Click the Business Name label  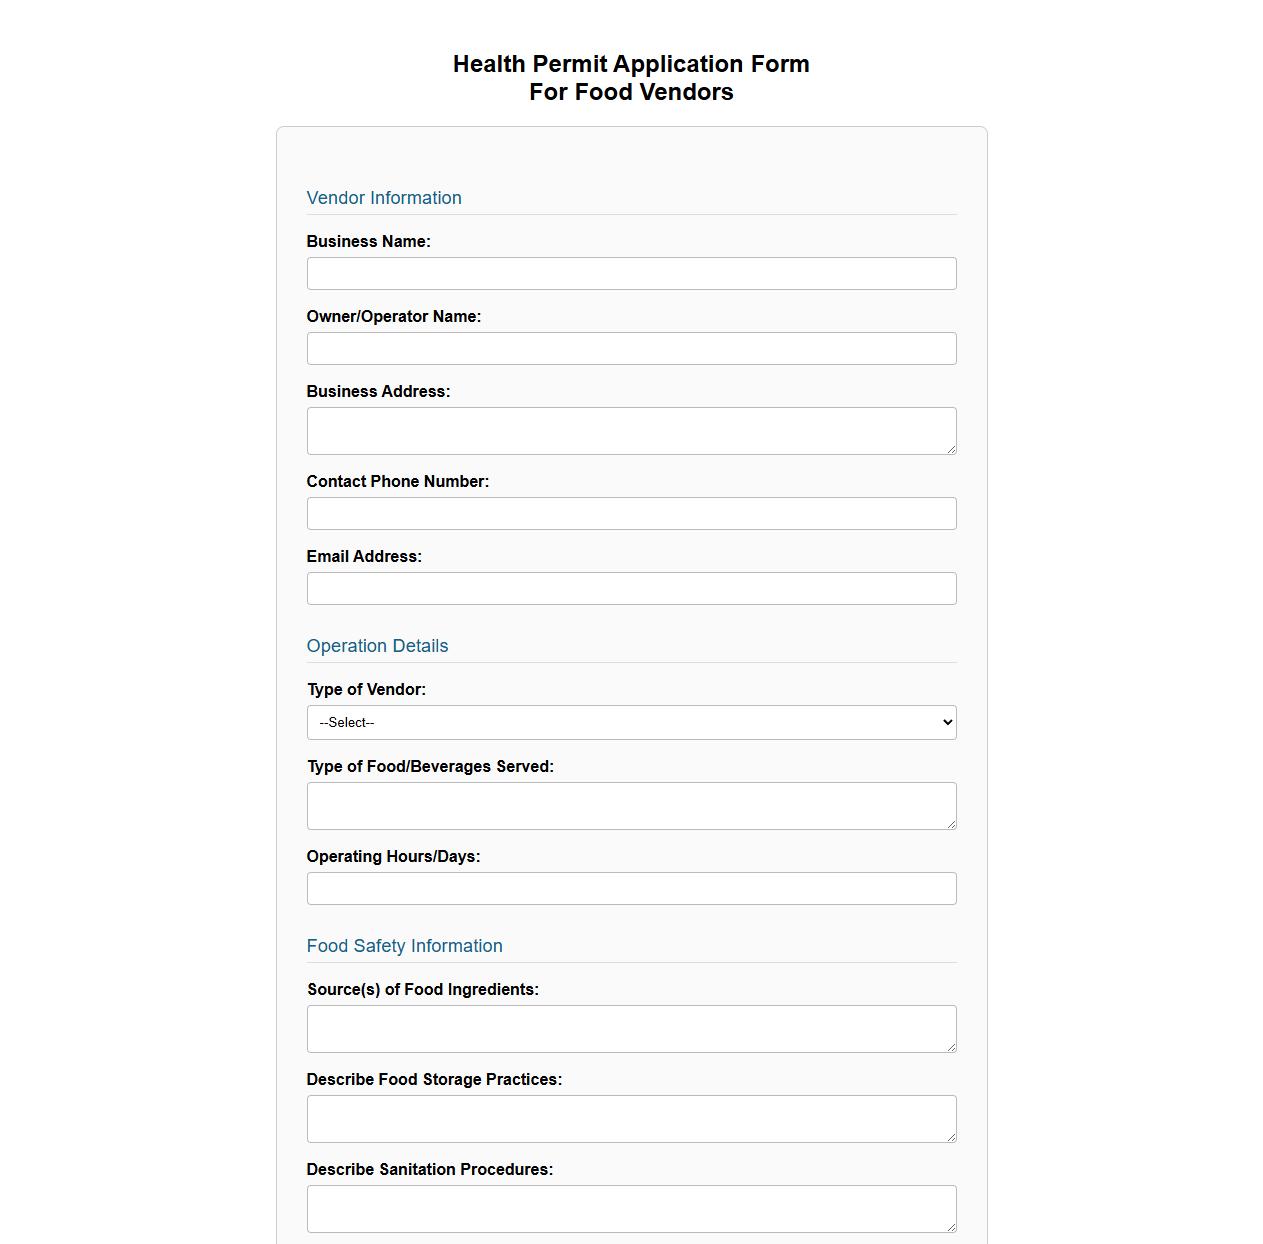[368, 241]
